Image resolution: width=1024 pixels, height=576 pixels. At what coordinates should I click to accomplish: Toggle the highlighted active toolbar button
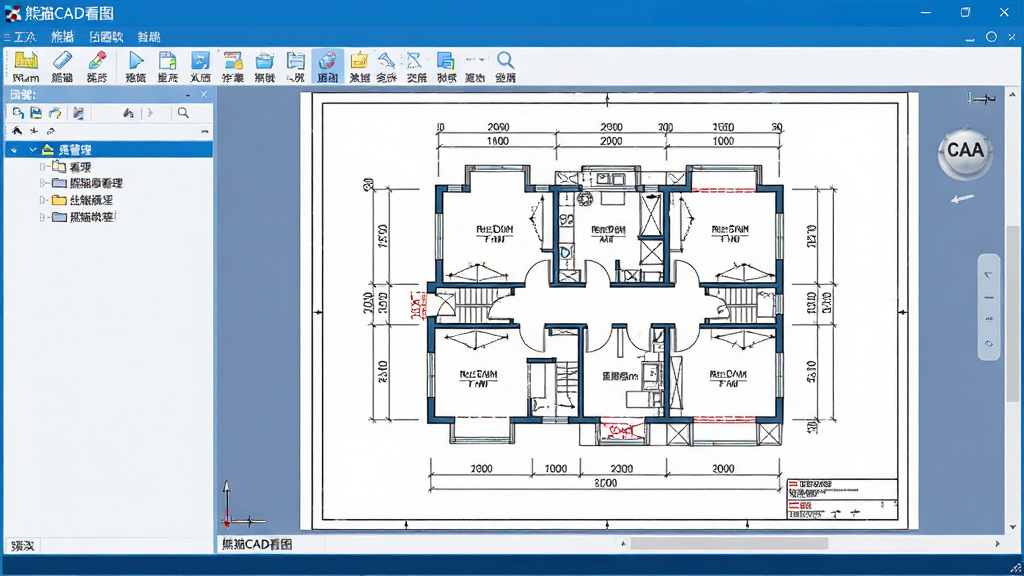tap(327, 66)
